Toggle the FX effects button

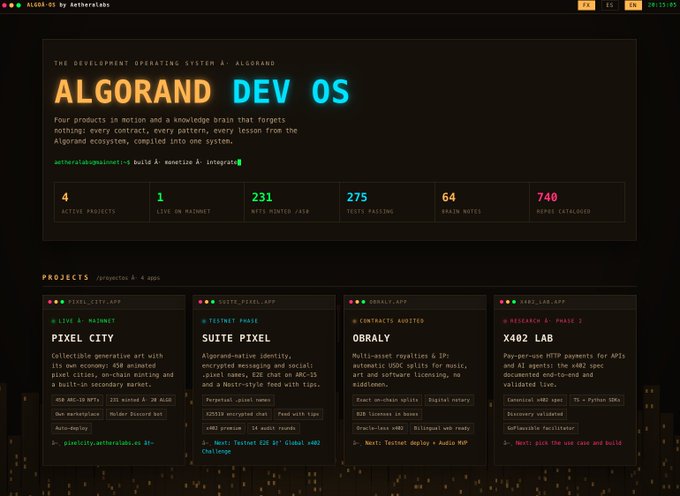click(586, 5)
